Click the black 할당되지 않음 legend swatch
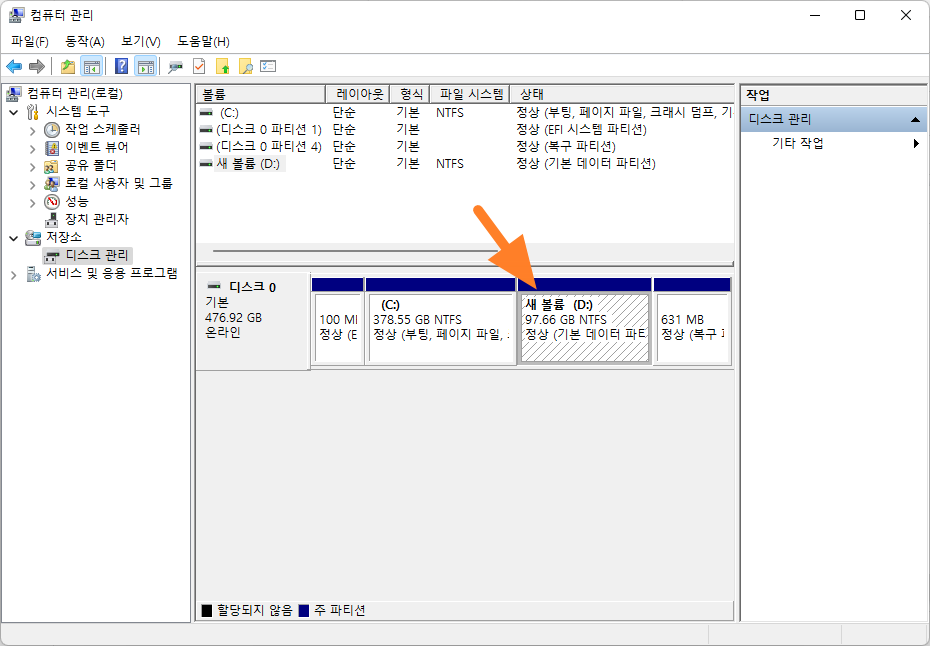 point(206,610)
